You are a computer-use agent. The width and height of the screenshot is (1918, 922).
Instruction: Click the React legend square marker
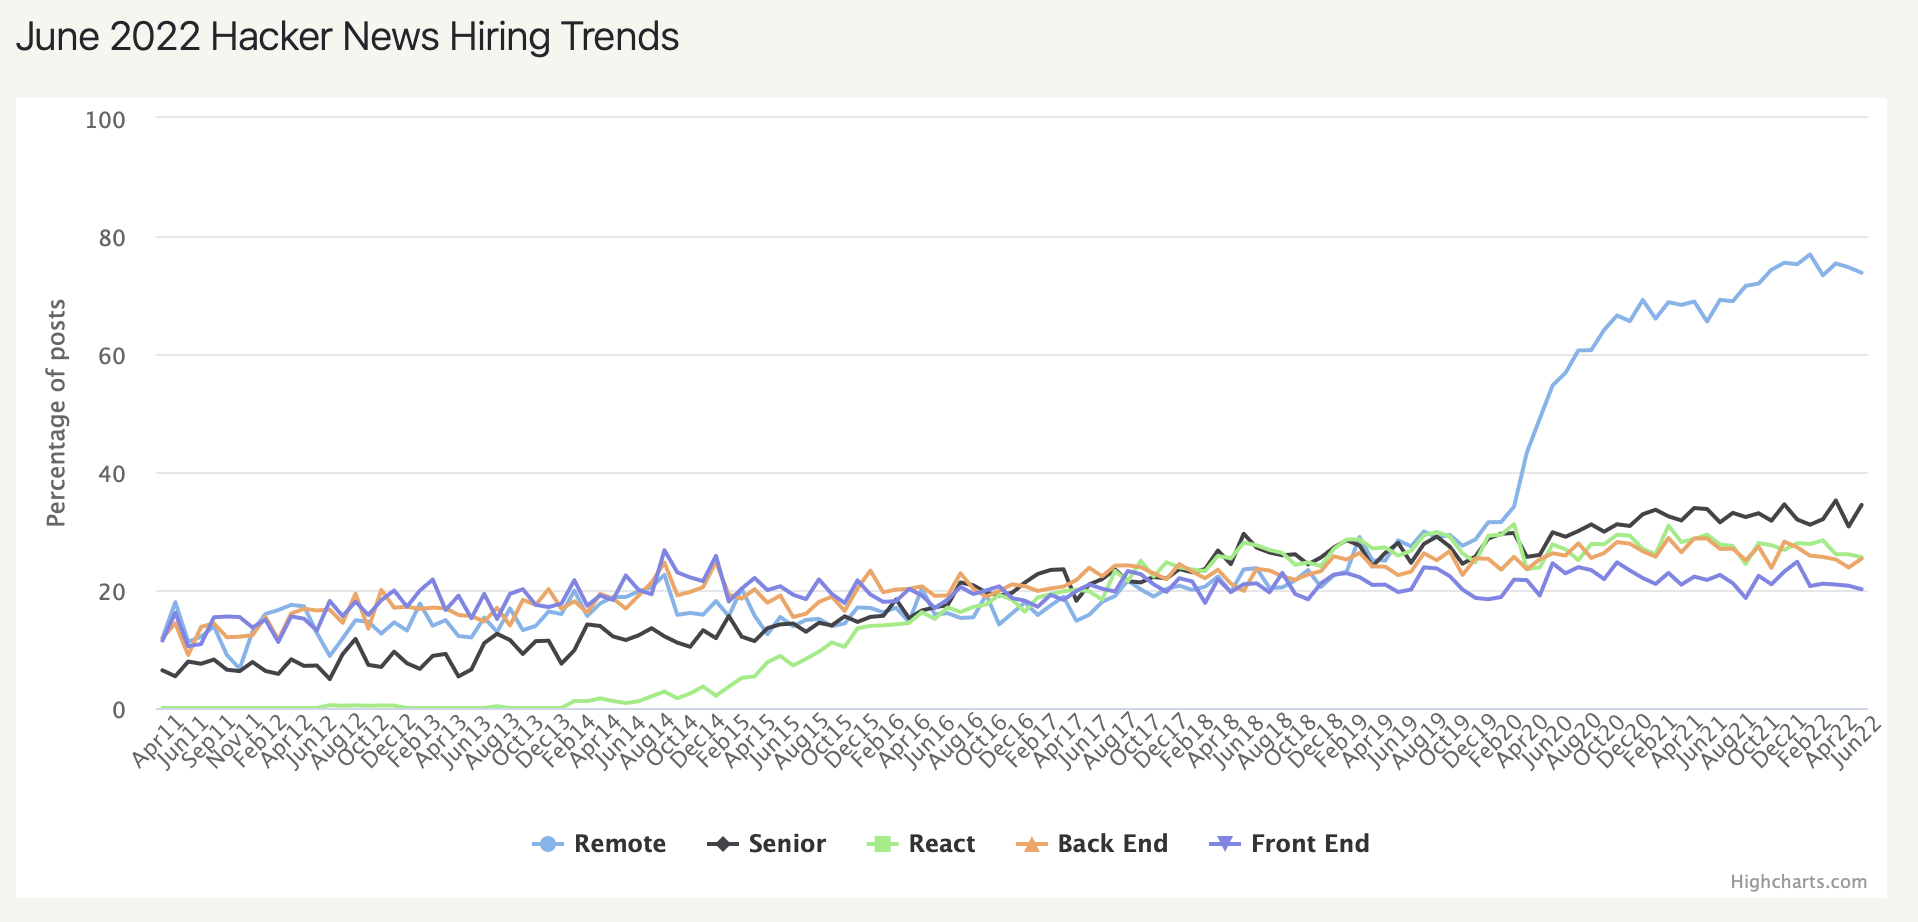click(x=882, y=844)
